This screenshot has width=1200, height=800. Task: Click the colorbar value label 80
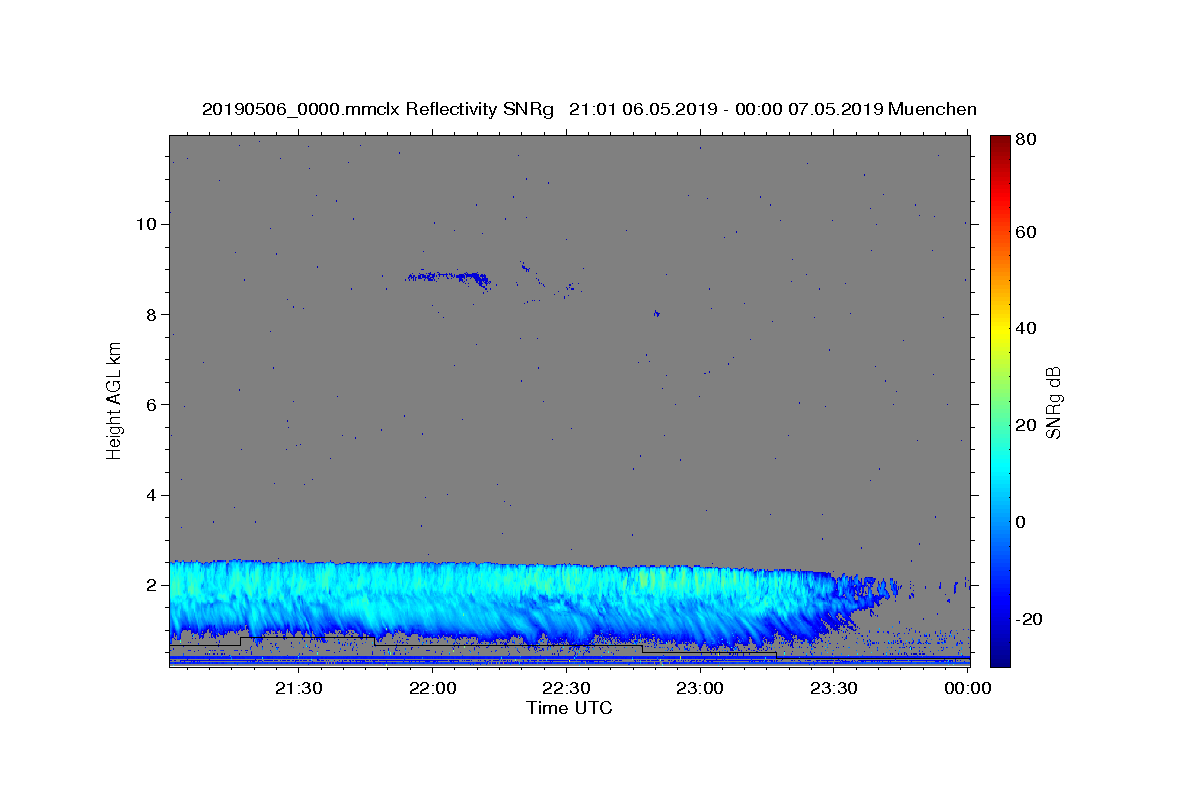1024,140
